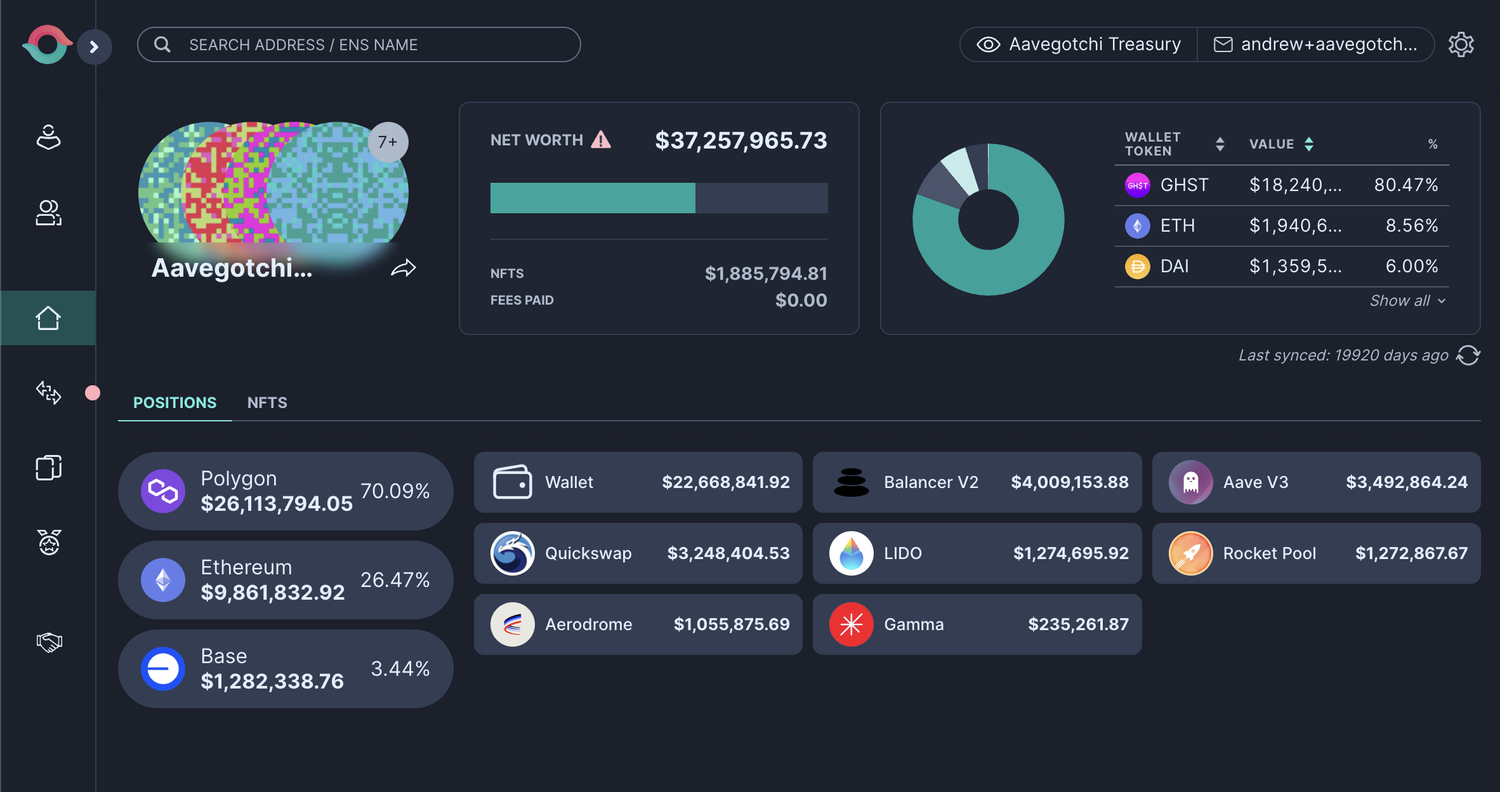Click the NFTS value $1,885,794.81
This screenshot has width=1500, height=792.
coord(766,274)
